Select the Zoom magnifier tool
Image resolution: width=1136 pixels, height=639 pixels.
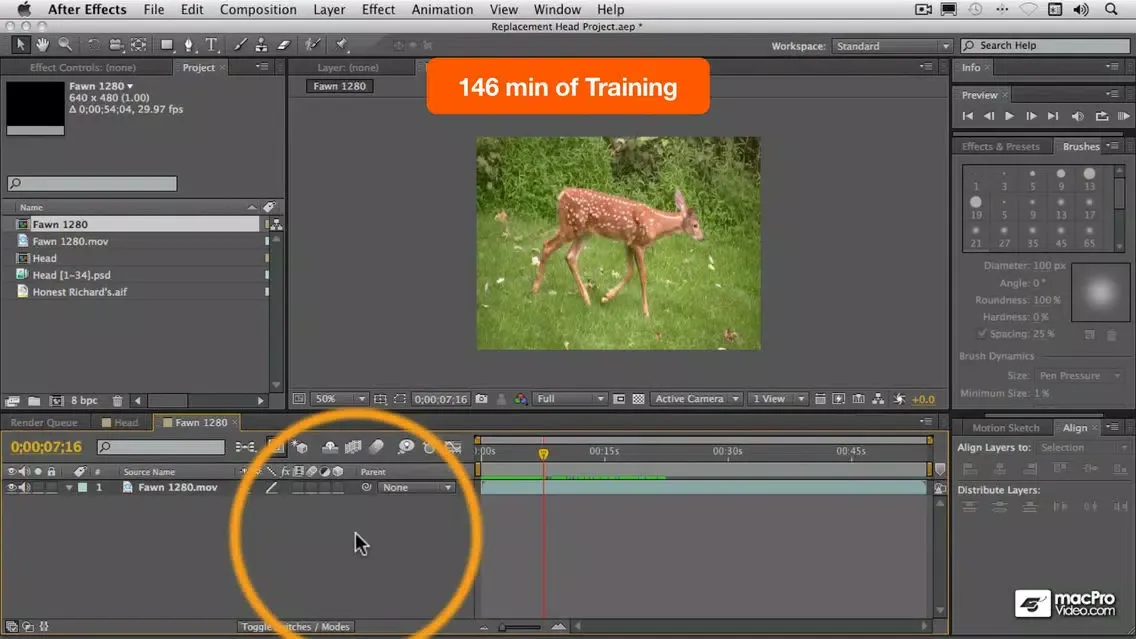point(65,45)
